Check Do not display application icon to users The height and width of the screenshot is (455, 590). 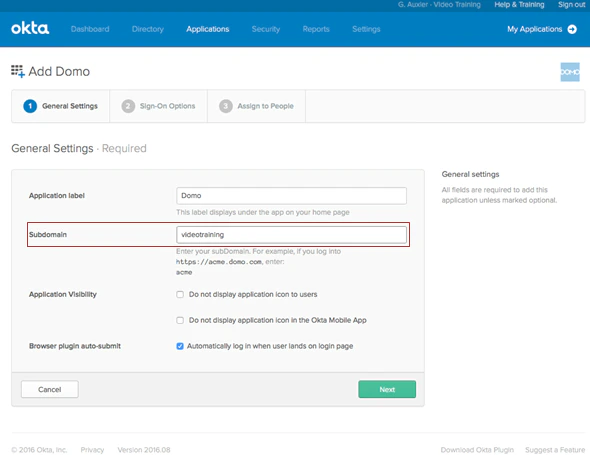[180, 294]
